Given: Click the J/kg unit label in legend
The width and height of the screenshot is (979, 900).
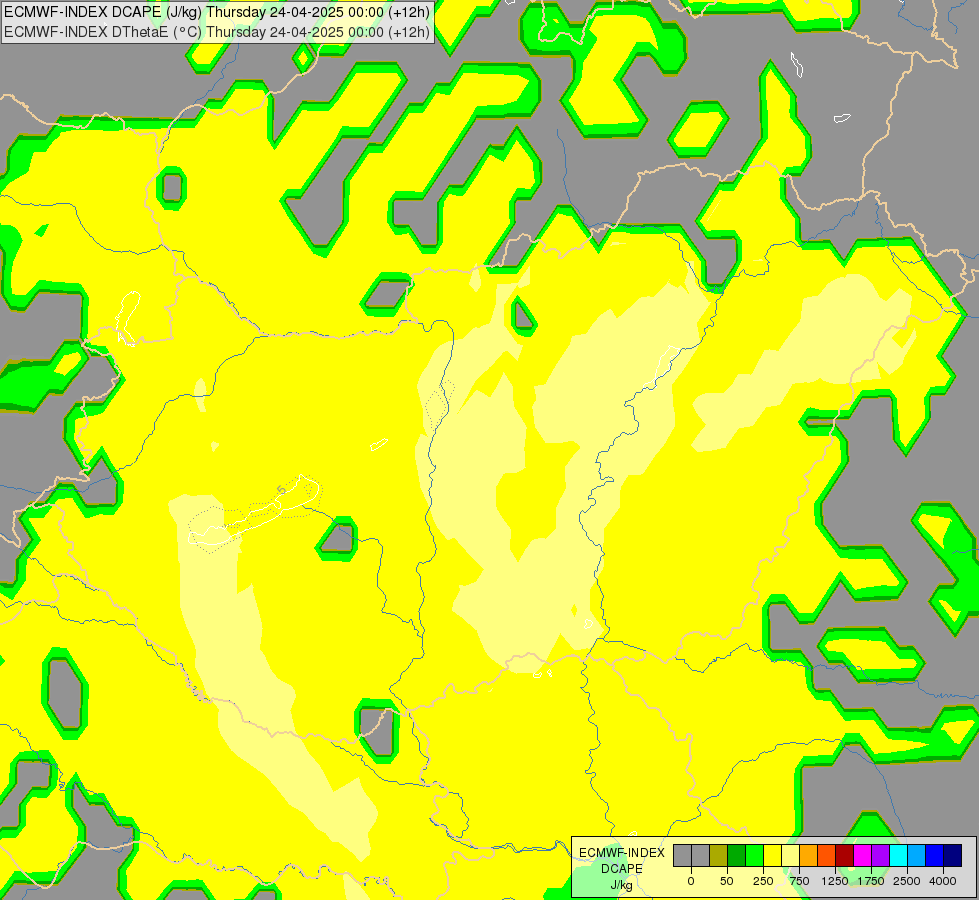Looking at the screenshot, I should tap(622, 885).
